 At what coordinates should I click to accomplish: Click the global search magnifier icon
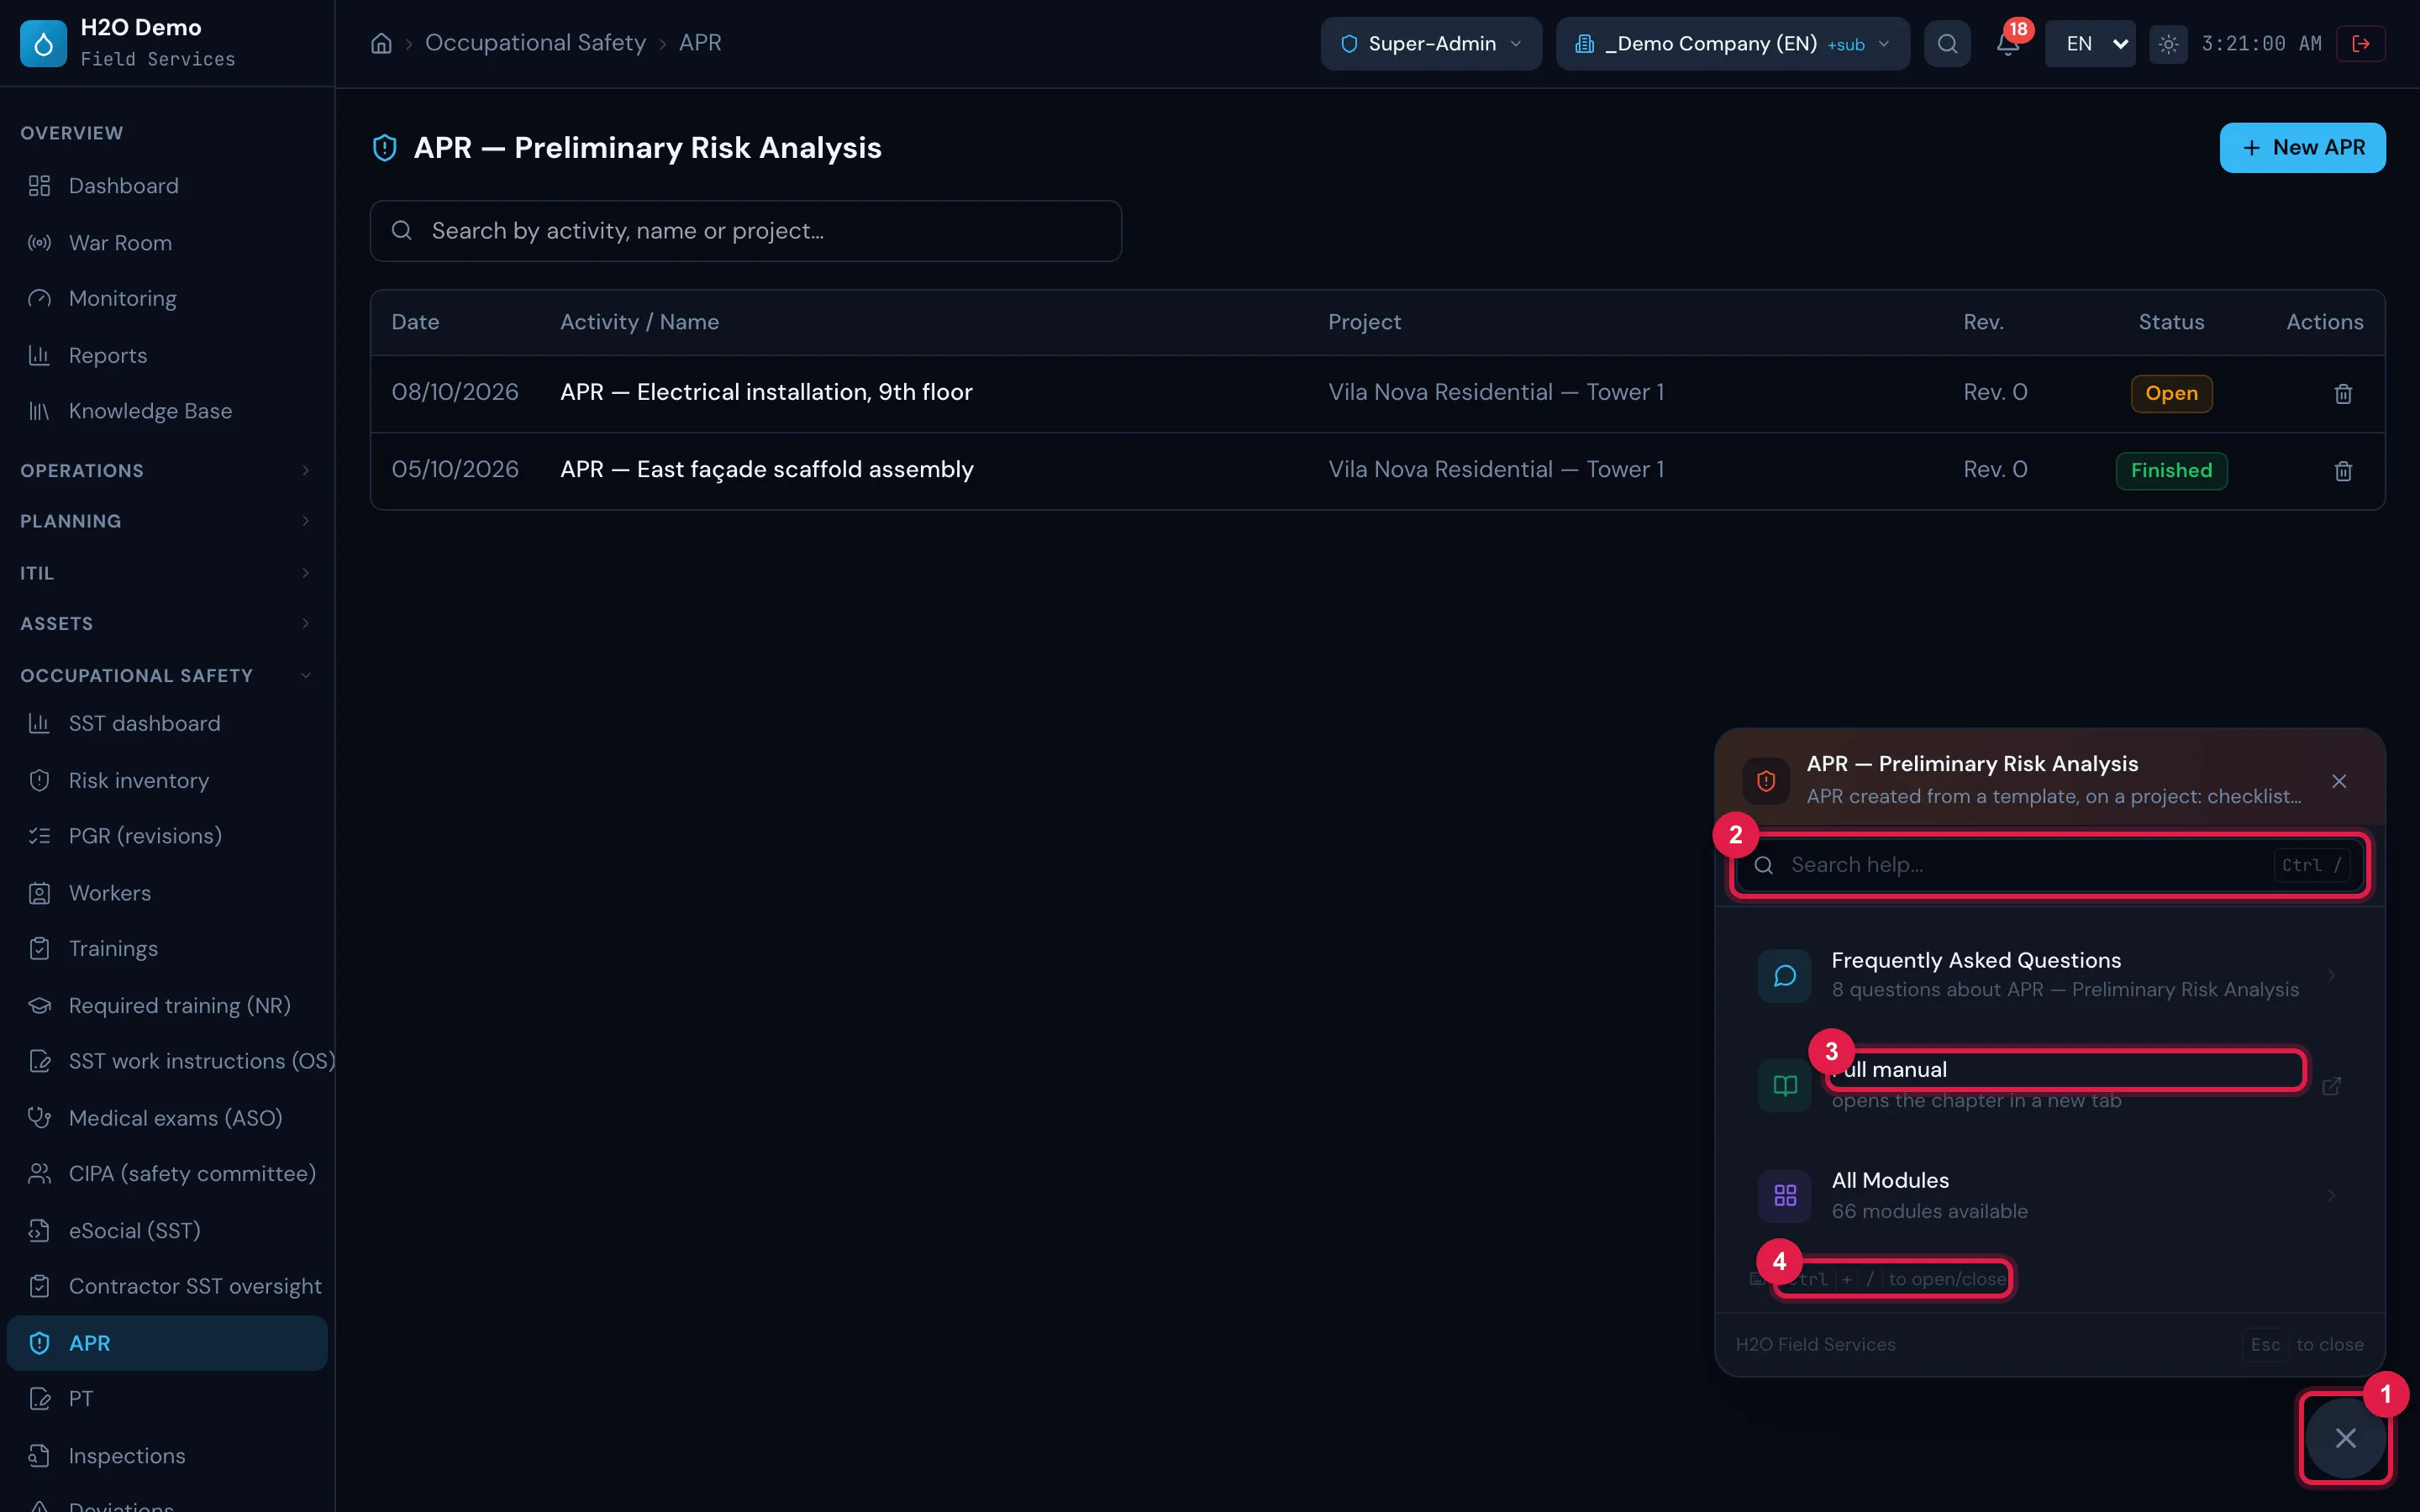pos(1947,44)
